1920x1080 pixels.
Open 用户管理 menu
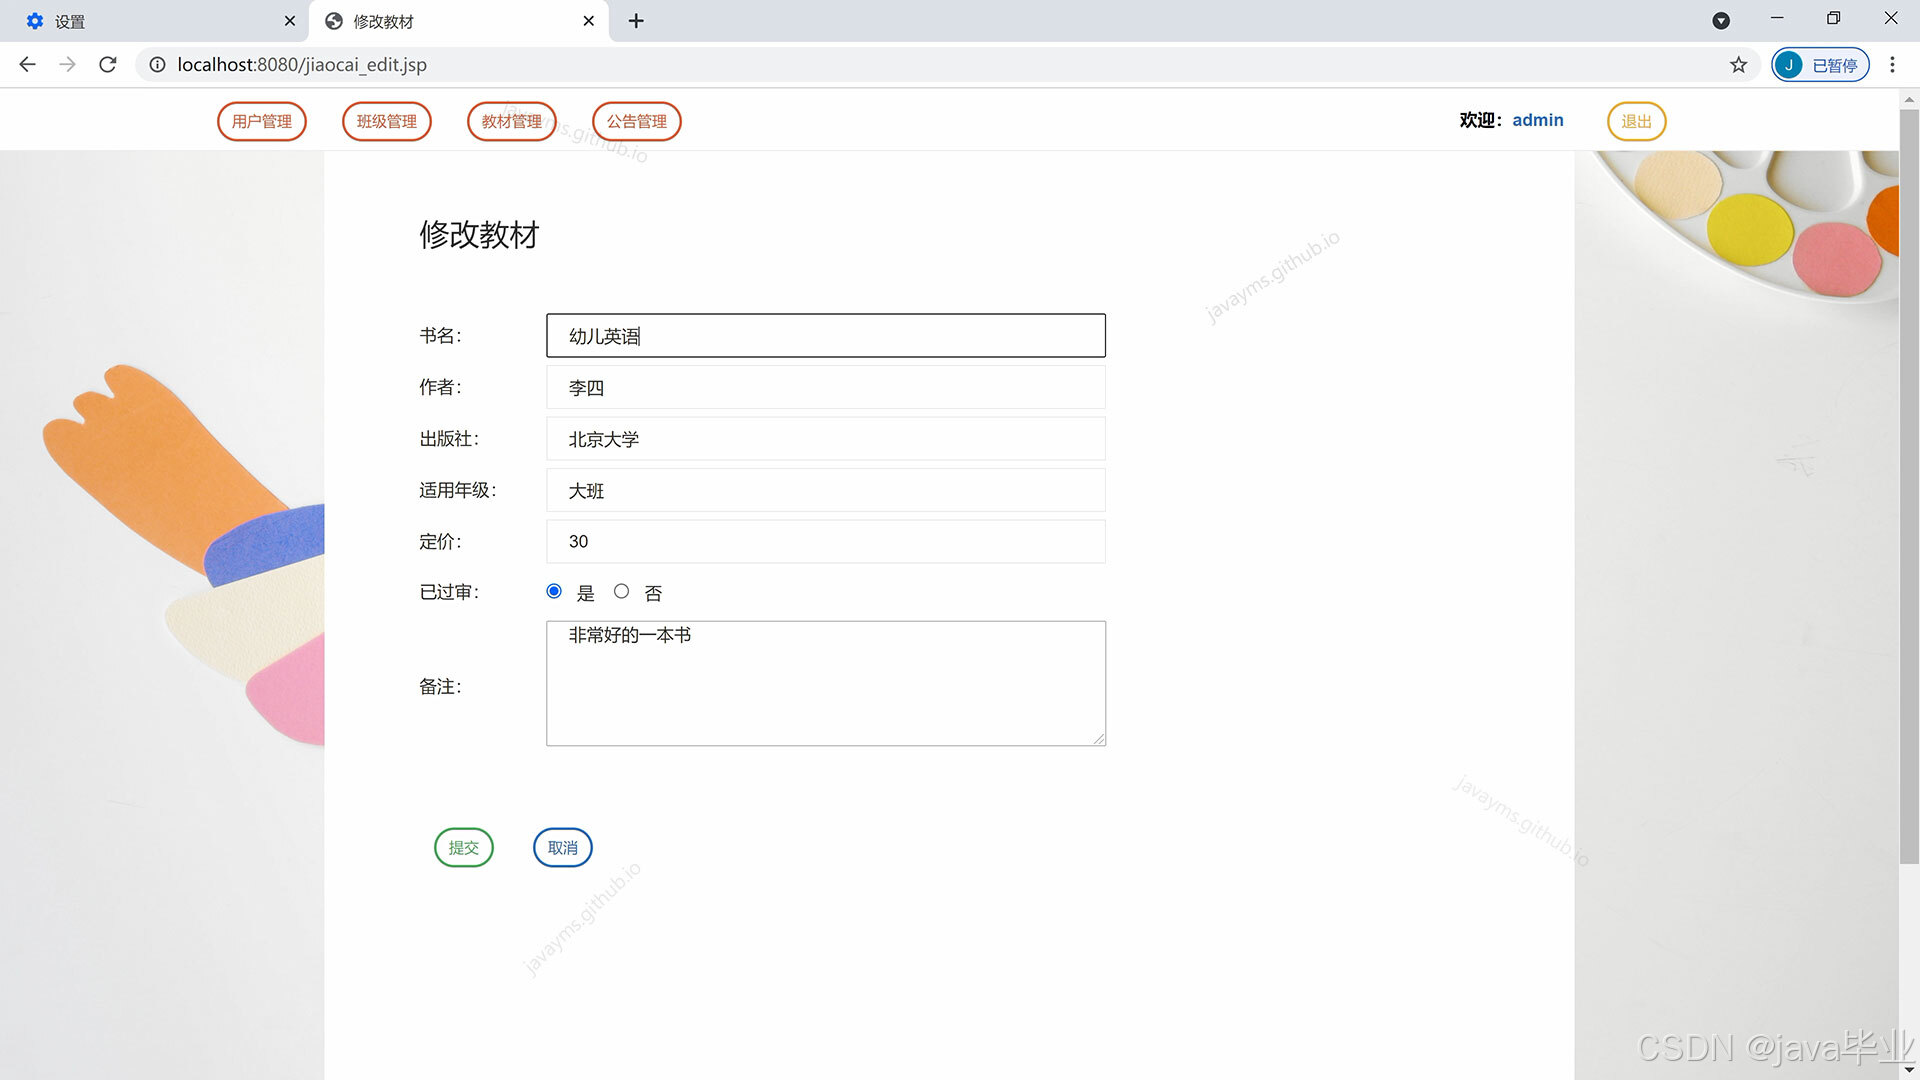tap(262, 121)
